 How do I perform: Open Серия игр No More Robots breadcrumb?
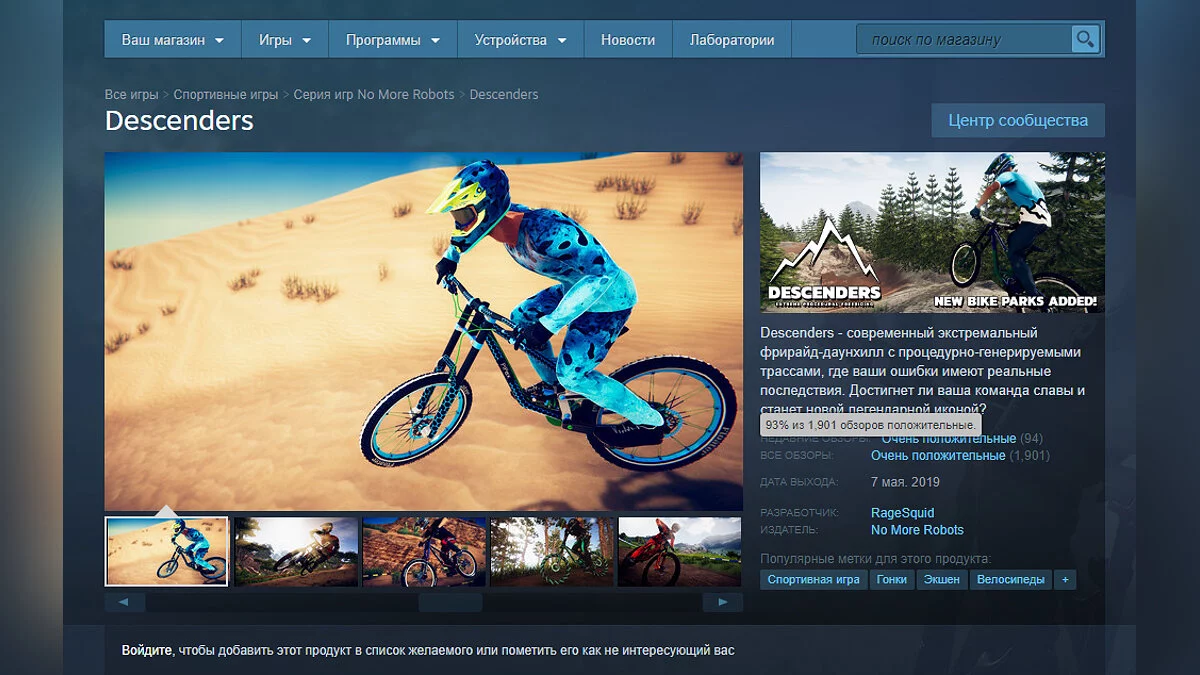click(374, 94)
